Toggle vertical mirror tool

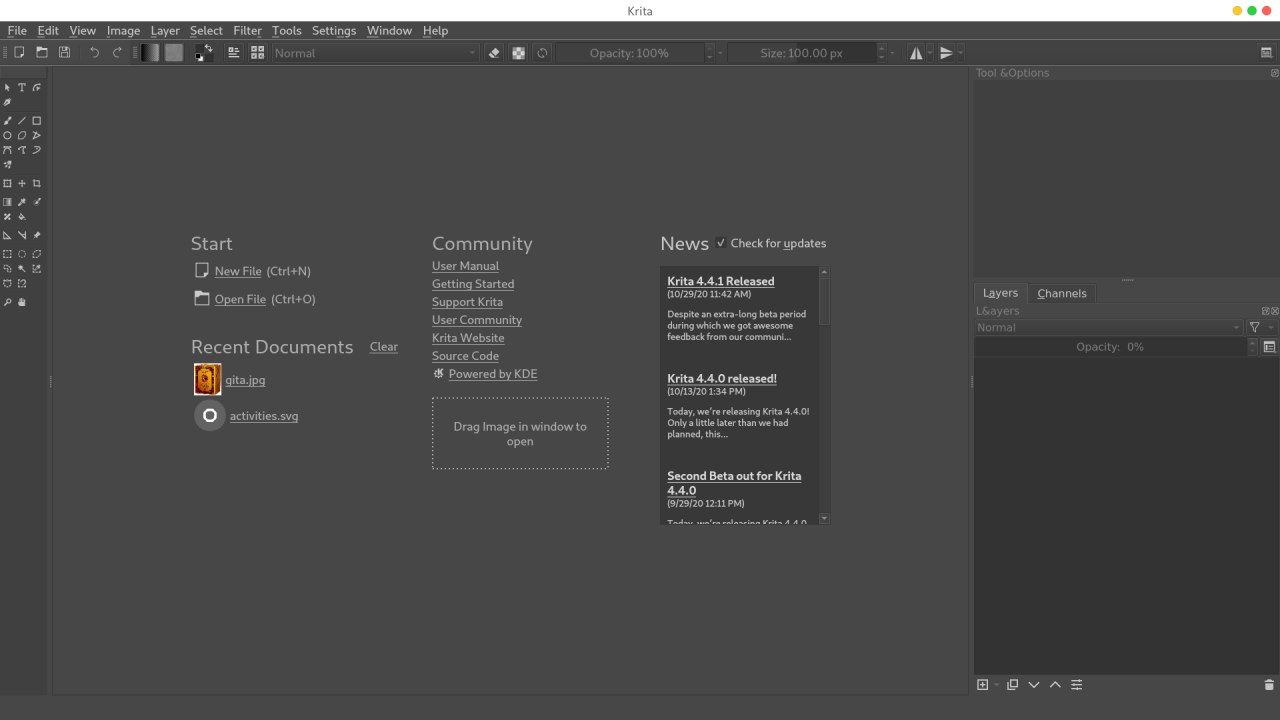pos(946,53)
